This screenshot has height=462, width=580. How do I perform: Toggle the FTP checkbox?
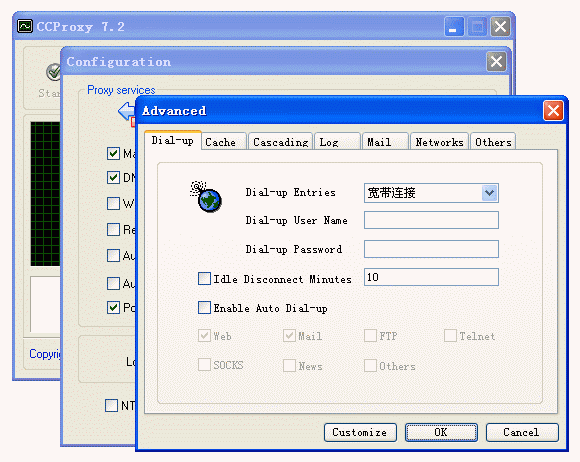pos(370,336)
